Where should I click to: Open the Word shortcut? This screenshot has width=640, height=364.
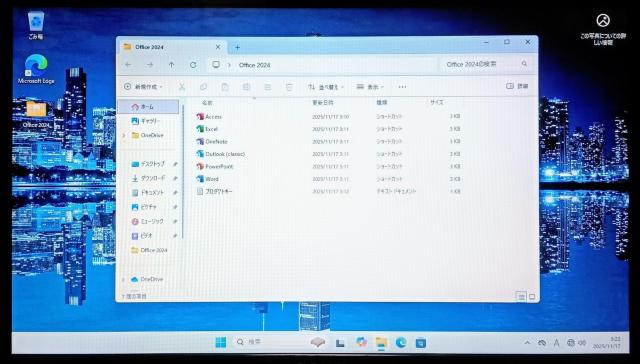tap(207, 179)
